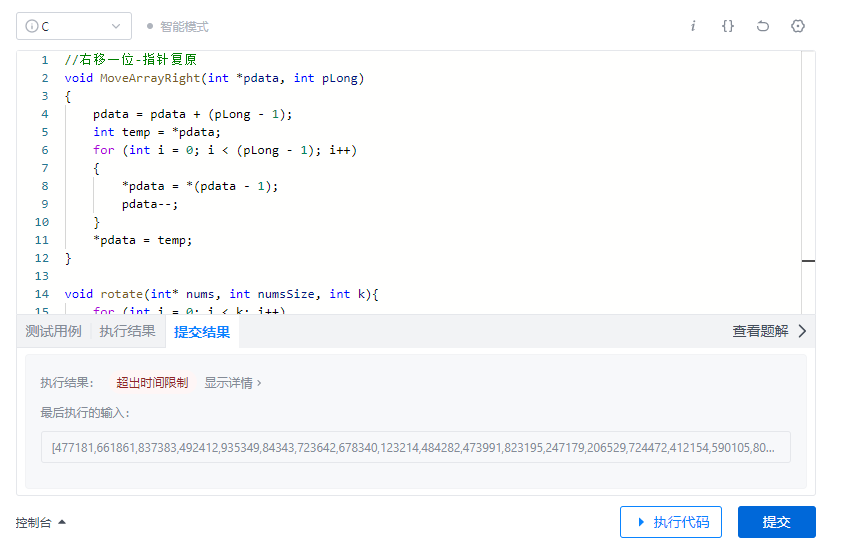The image size is (841, 556).
Task: Click 'int temp = *pdata;' on line 5
Action: [x=157, y=132]
